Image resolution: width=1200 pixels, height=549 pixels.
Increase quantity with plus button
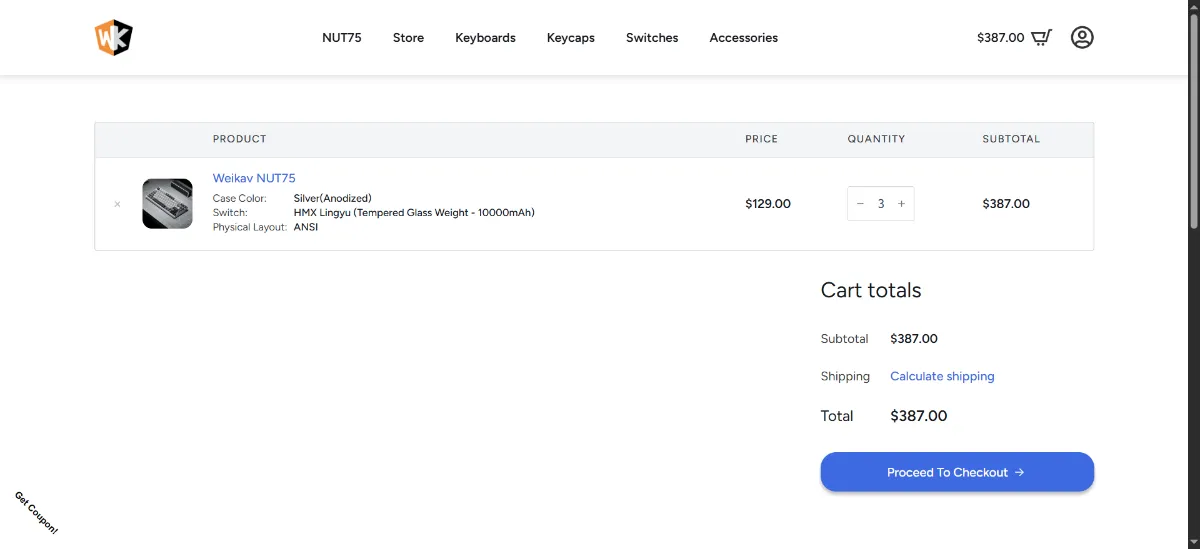(x=901, y=204)
